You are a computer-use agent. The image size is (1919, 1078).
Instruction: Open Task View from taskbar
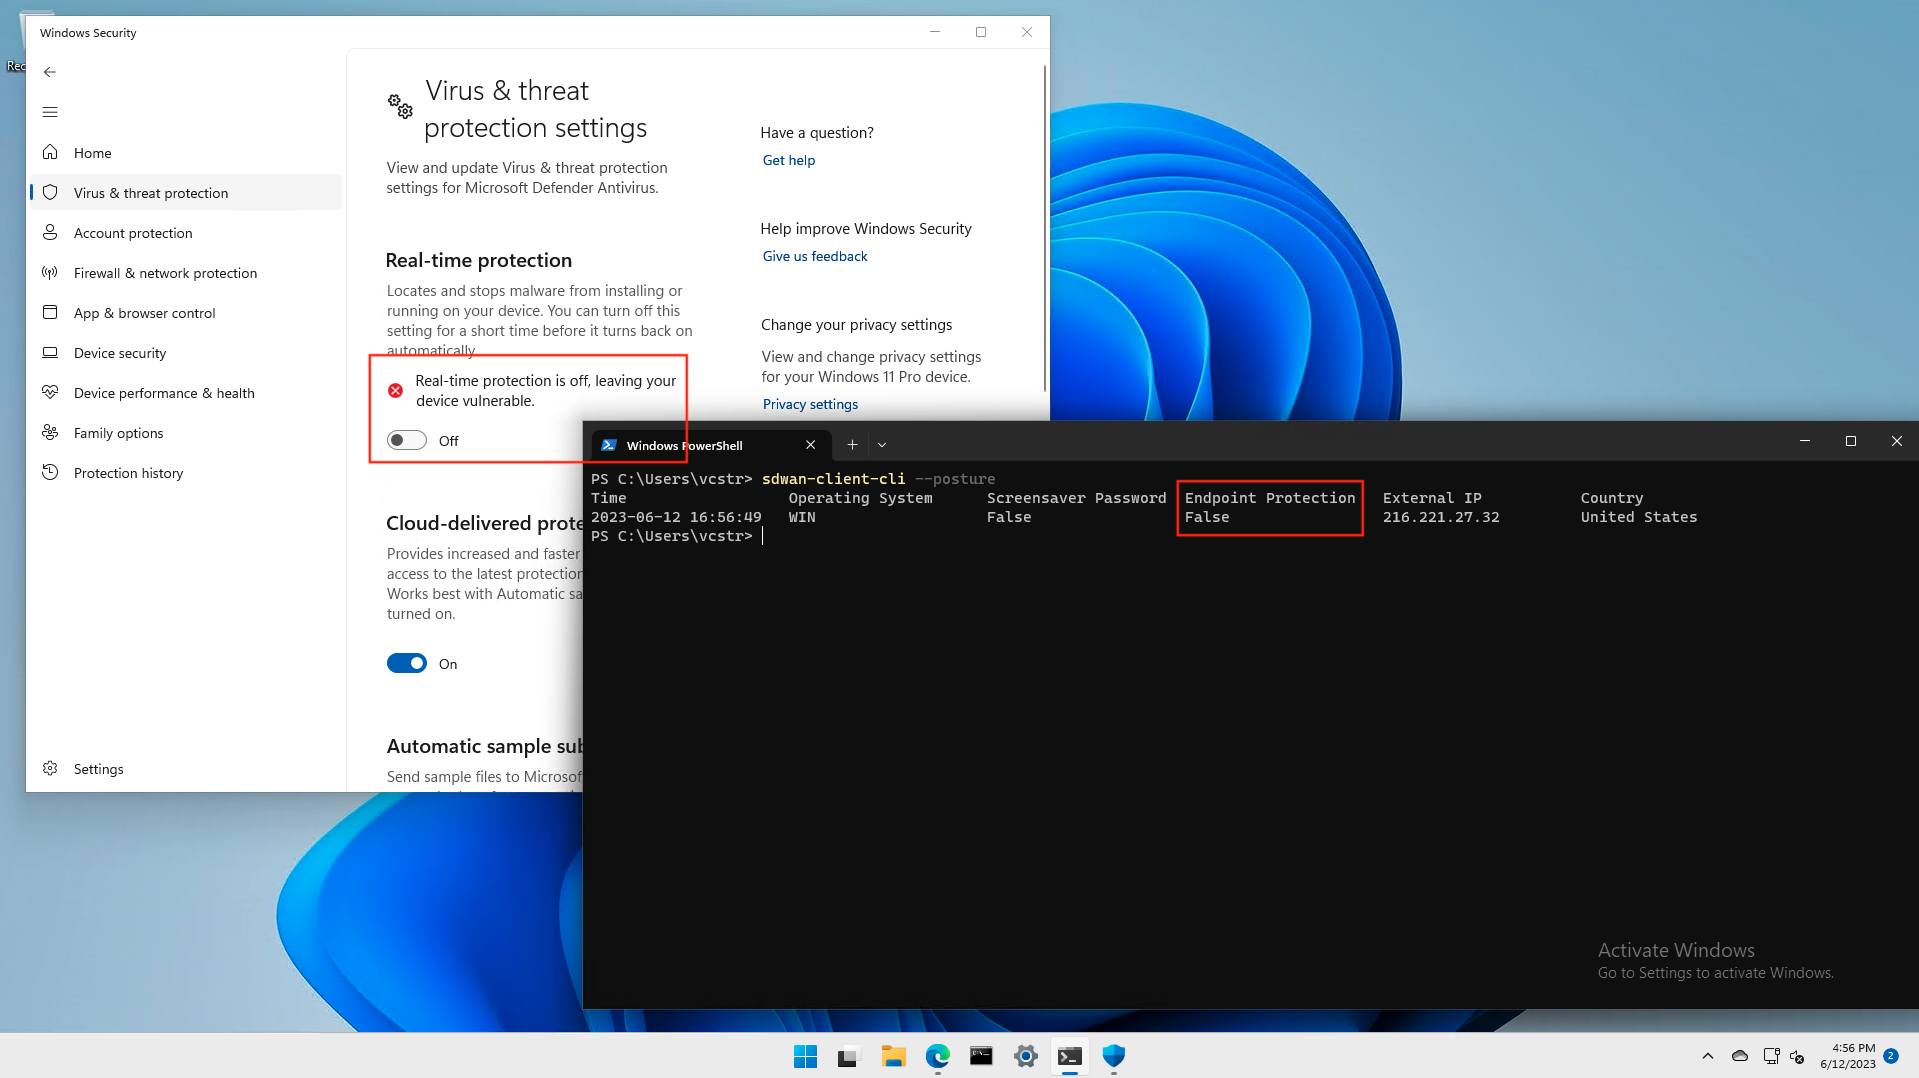pos(849,1056)
